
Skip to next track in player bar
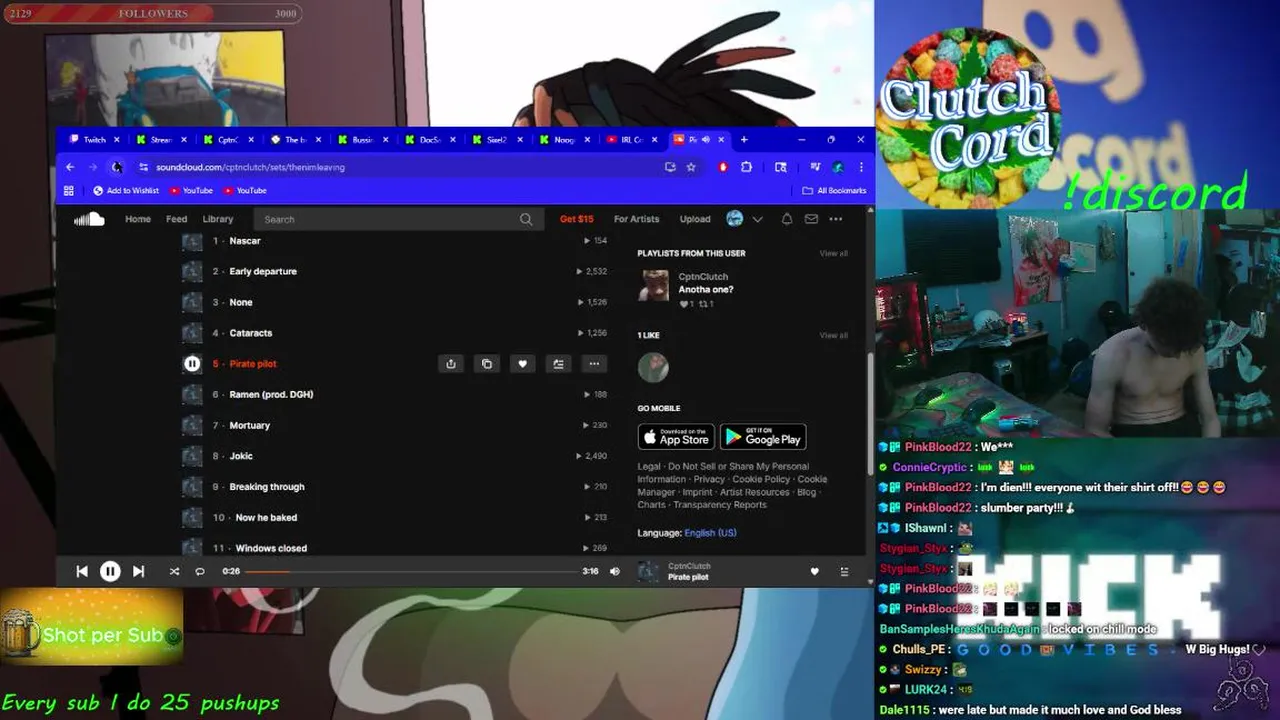click(139, 571)
